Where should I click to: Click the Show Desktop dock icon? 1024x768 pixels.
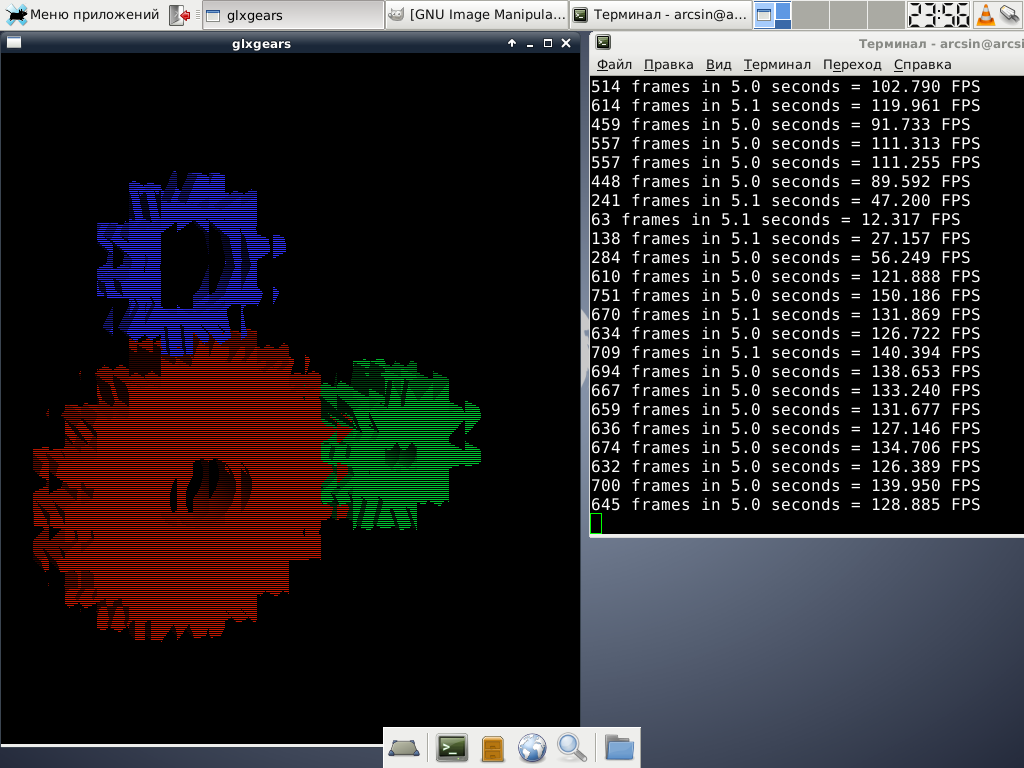[x=404, y=748]
